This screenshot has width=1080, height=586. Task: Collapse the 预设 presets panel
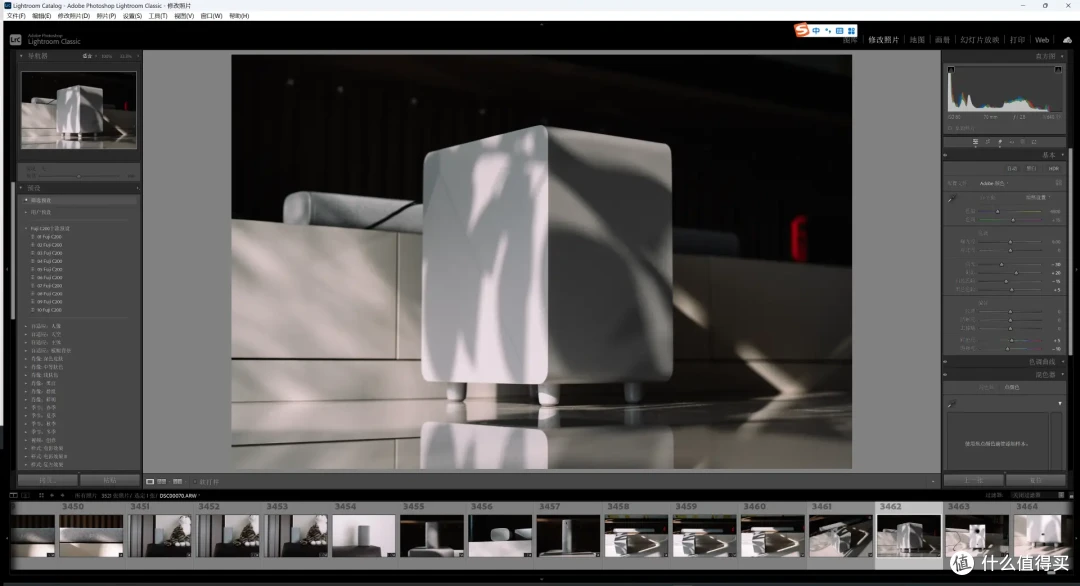[x=21, y=187]
